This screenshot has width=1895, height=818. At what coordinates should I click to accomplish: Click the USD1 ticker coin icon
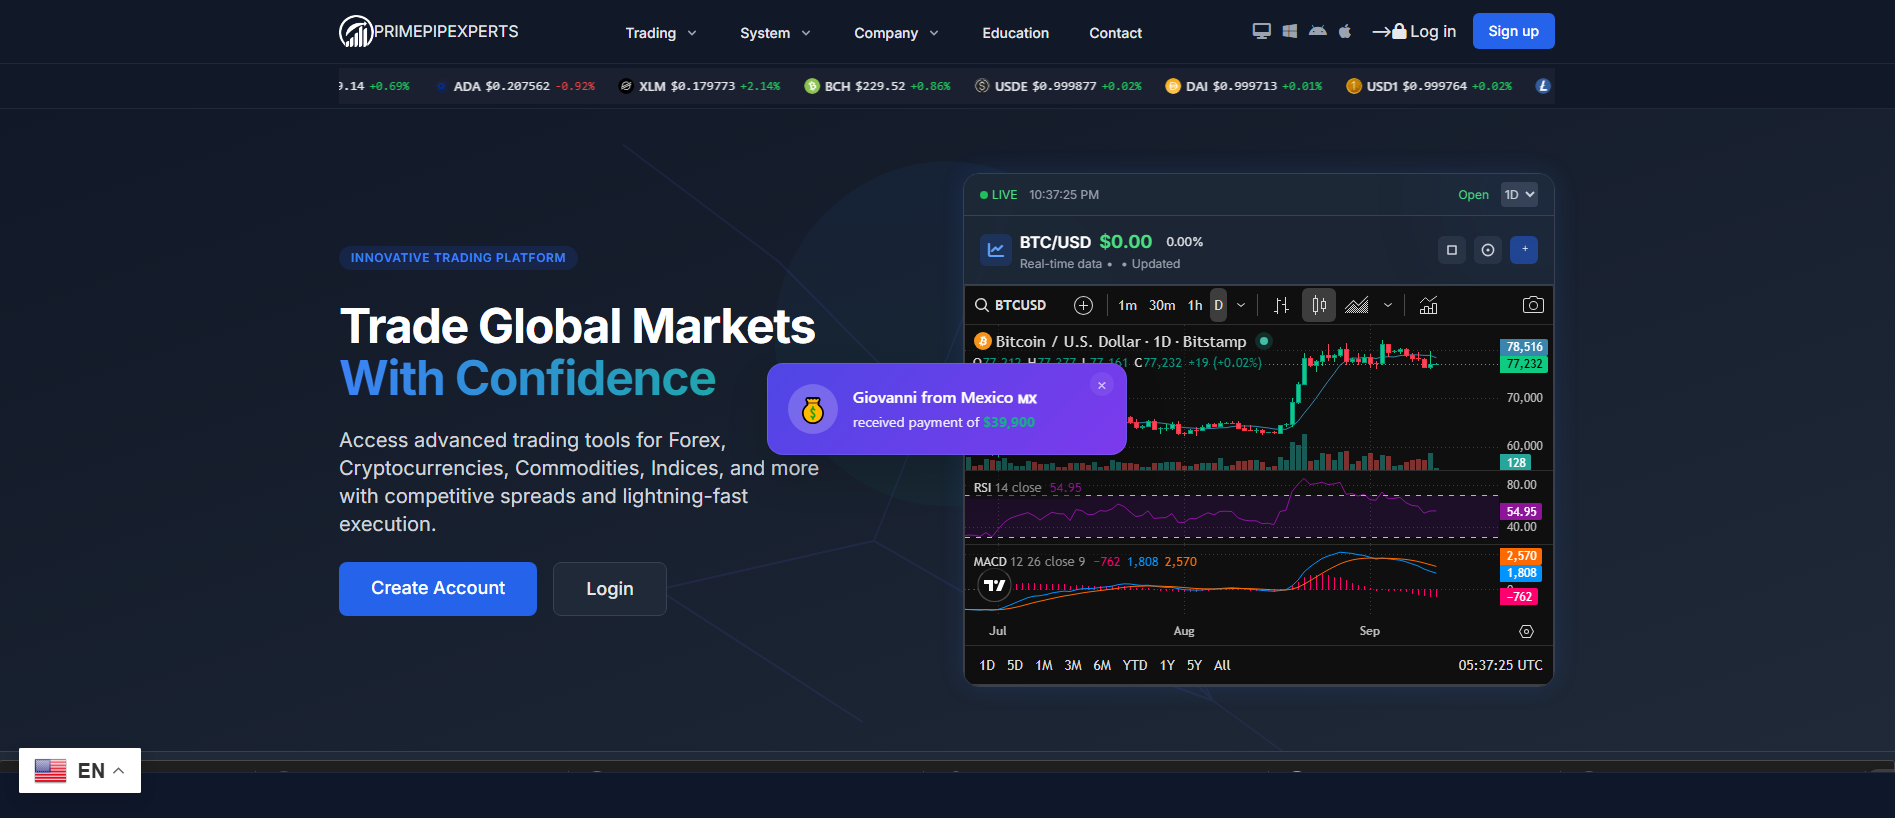(1354, 86)
